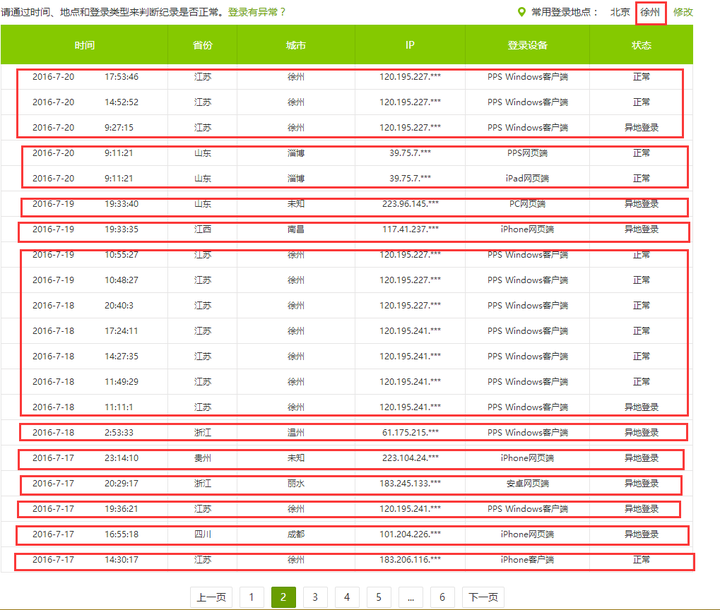
Task: Click 丽水 city cell
Action: (296, 483)
